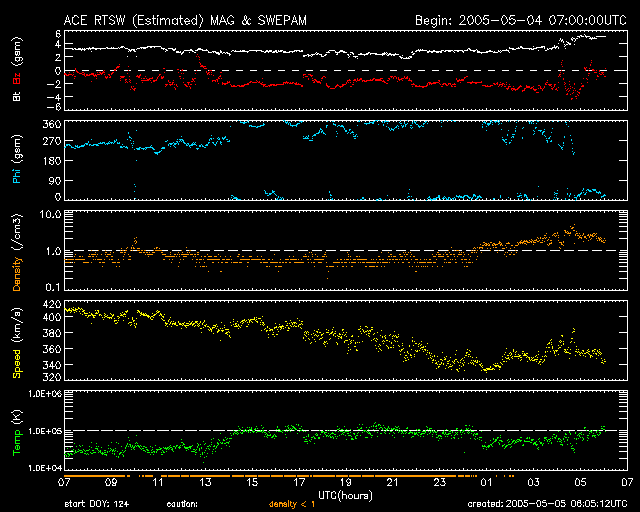Click the 01 hour tick label
The width and height of the screenshot is (640, 512).
click(x=486, y=482)
